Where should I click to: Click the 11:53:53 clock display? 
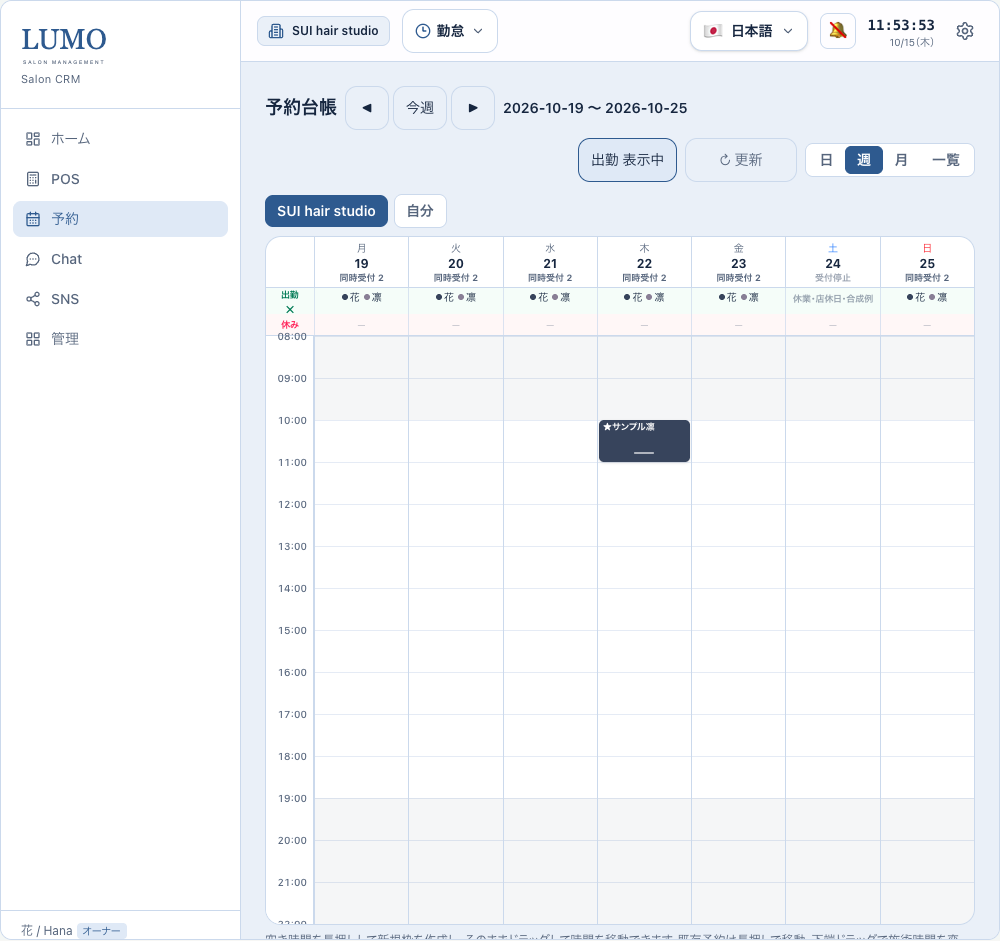click(901, 26)
